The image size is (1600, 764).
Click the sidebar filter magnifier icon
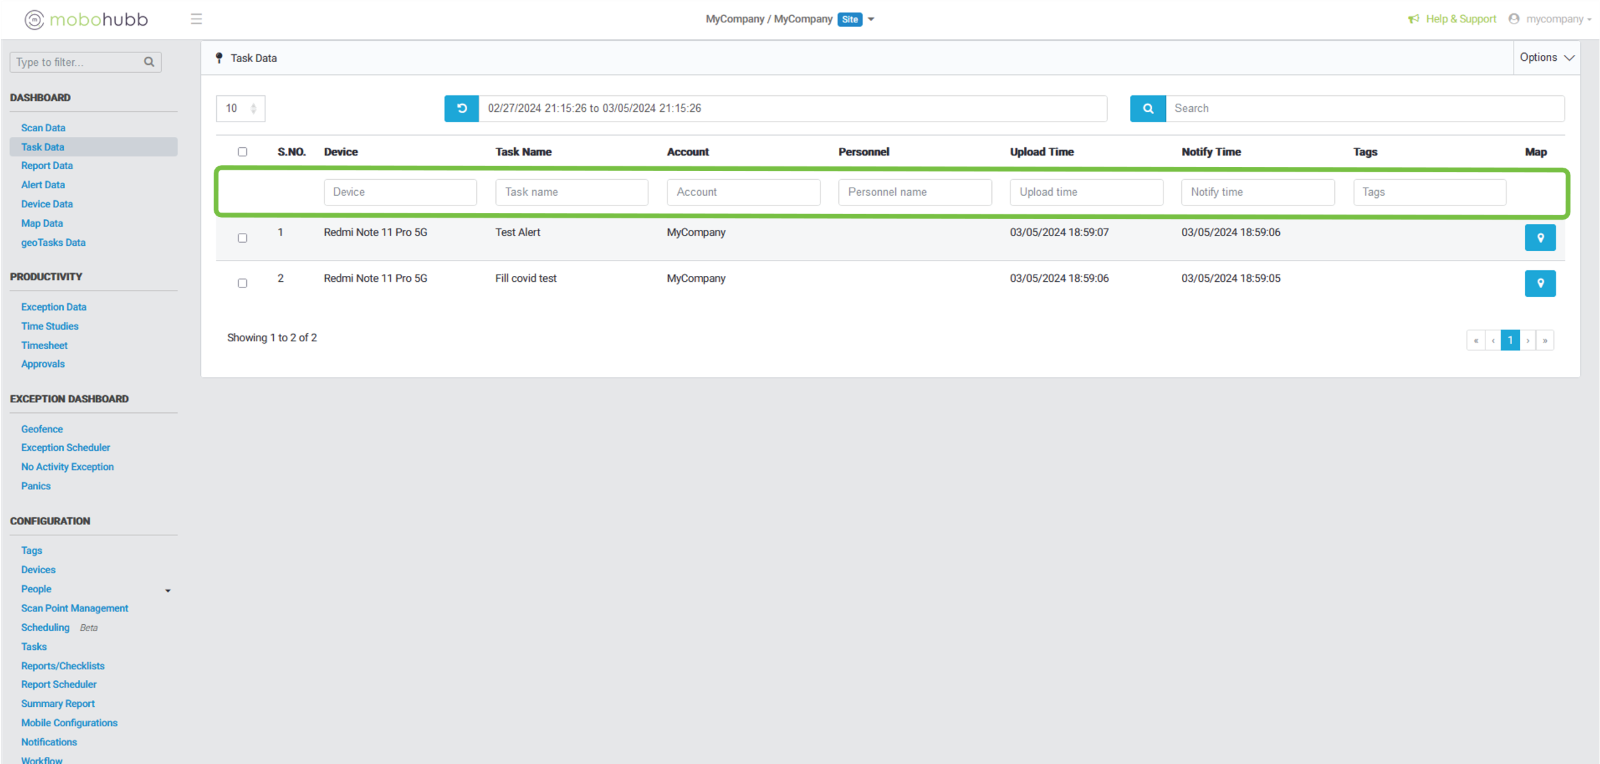pos(149,62)
